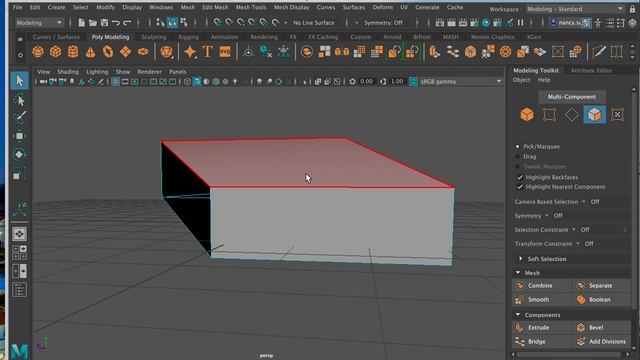Viewport: 640px width, 360px height.
Task: Click the Open scene folder icon
Action: pyautogui.click(x=93, y=23)
